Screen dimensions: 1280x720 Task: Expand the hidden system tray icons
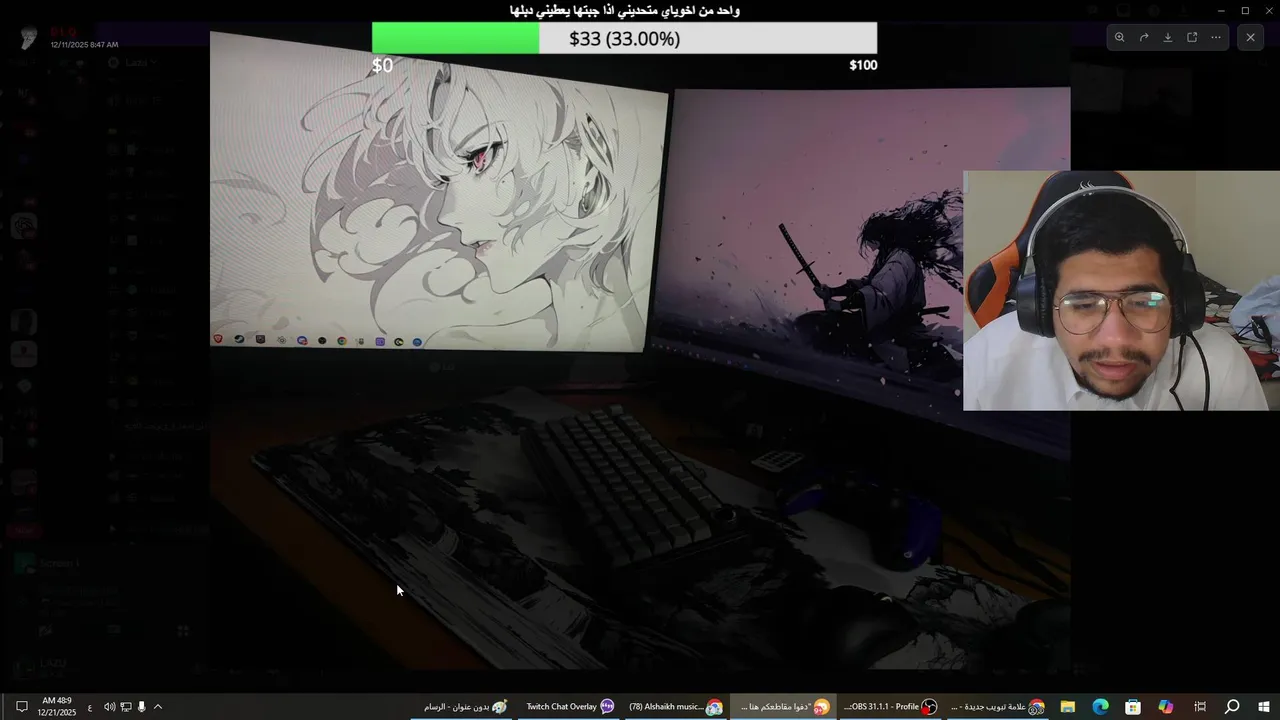[x=157, y=707]
